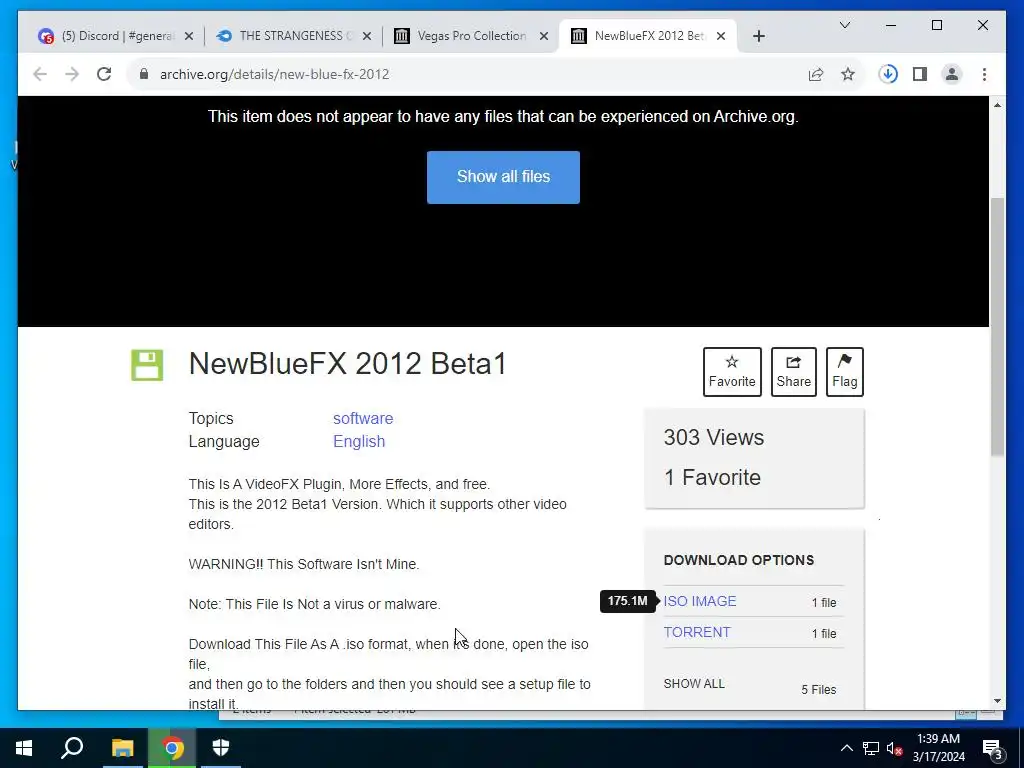
Task: Open Windows Security shield in taskbar
Action: (221, 748)
